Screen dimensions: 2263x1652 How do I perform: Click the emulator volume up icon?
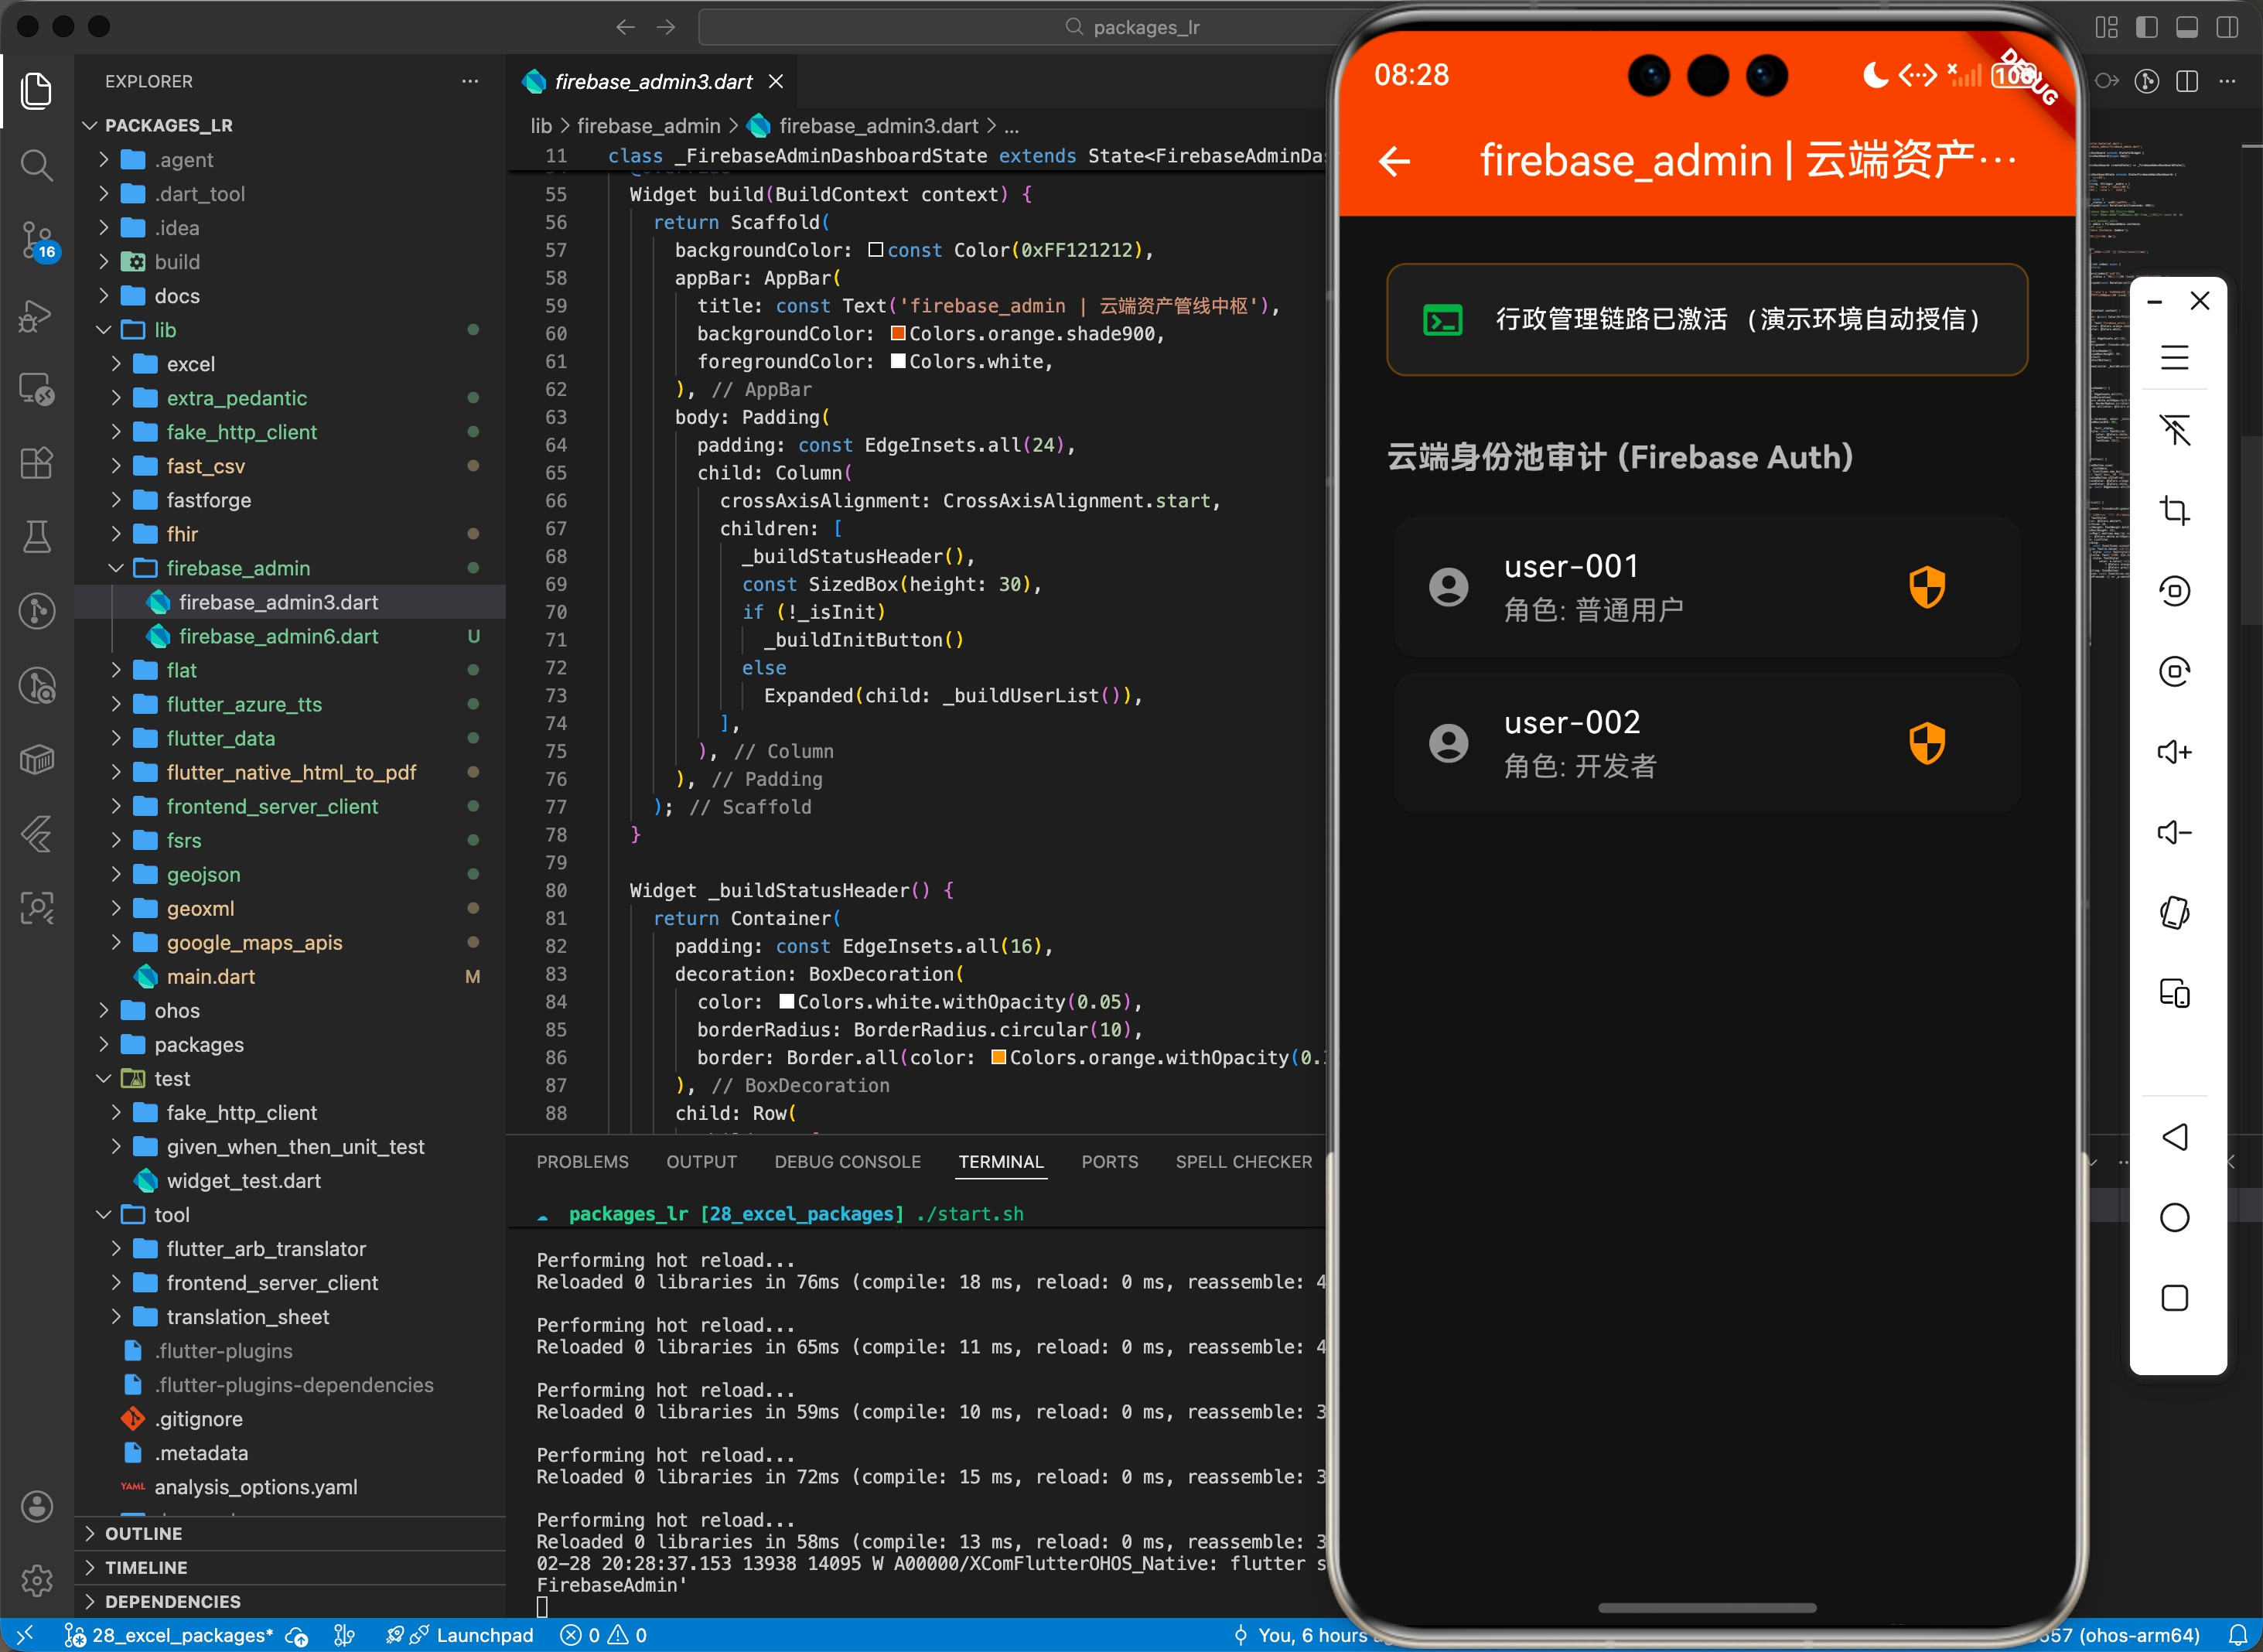(2174, 752)
